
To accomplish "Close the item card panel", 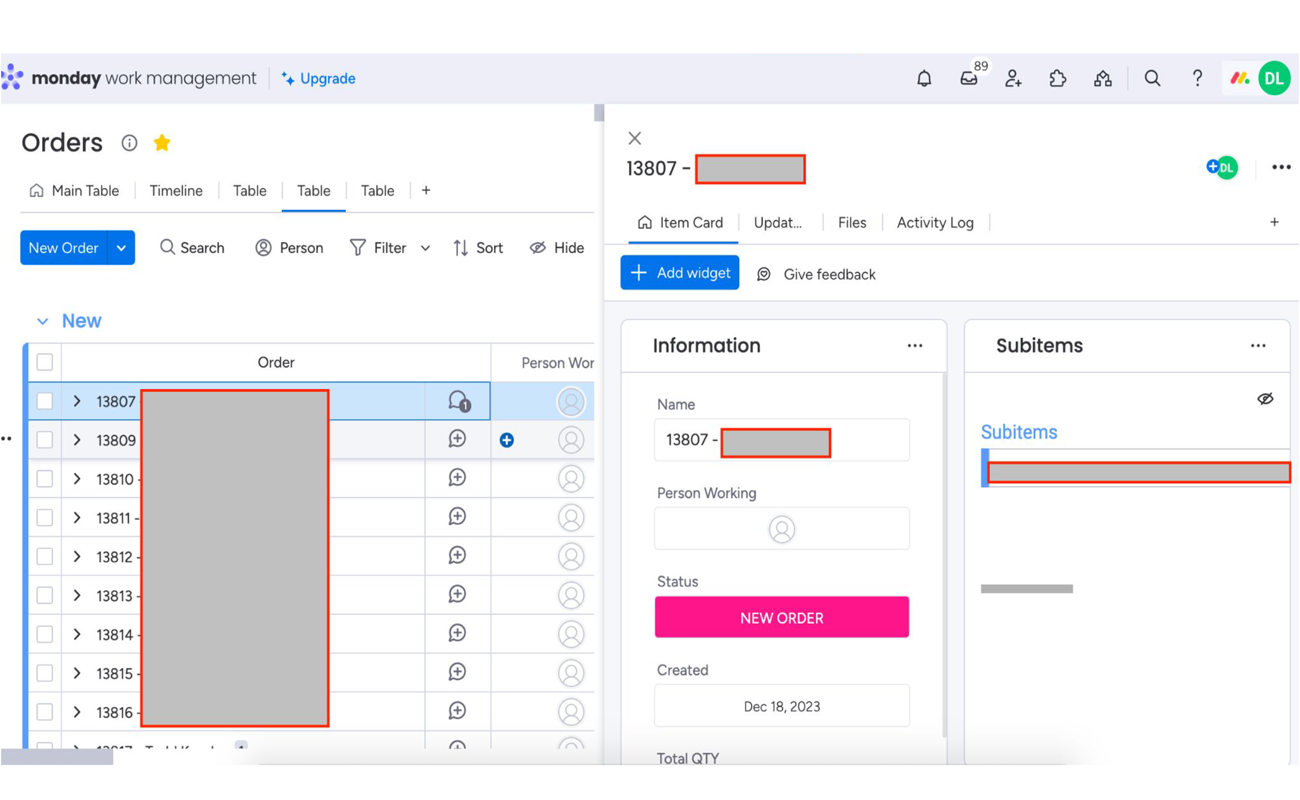I will 635,138.
